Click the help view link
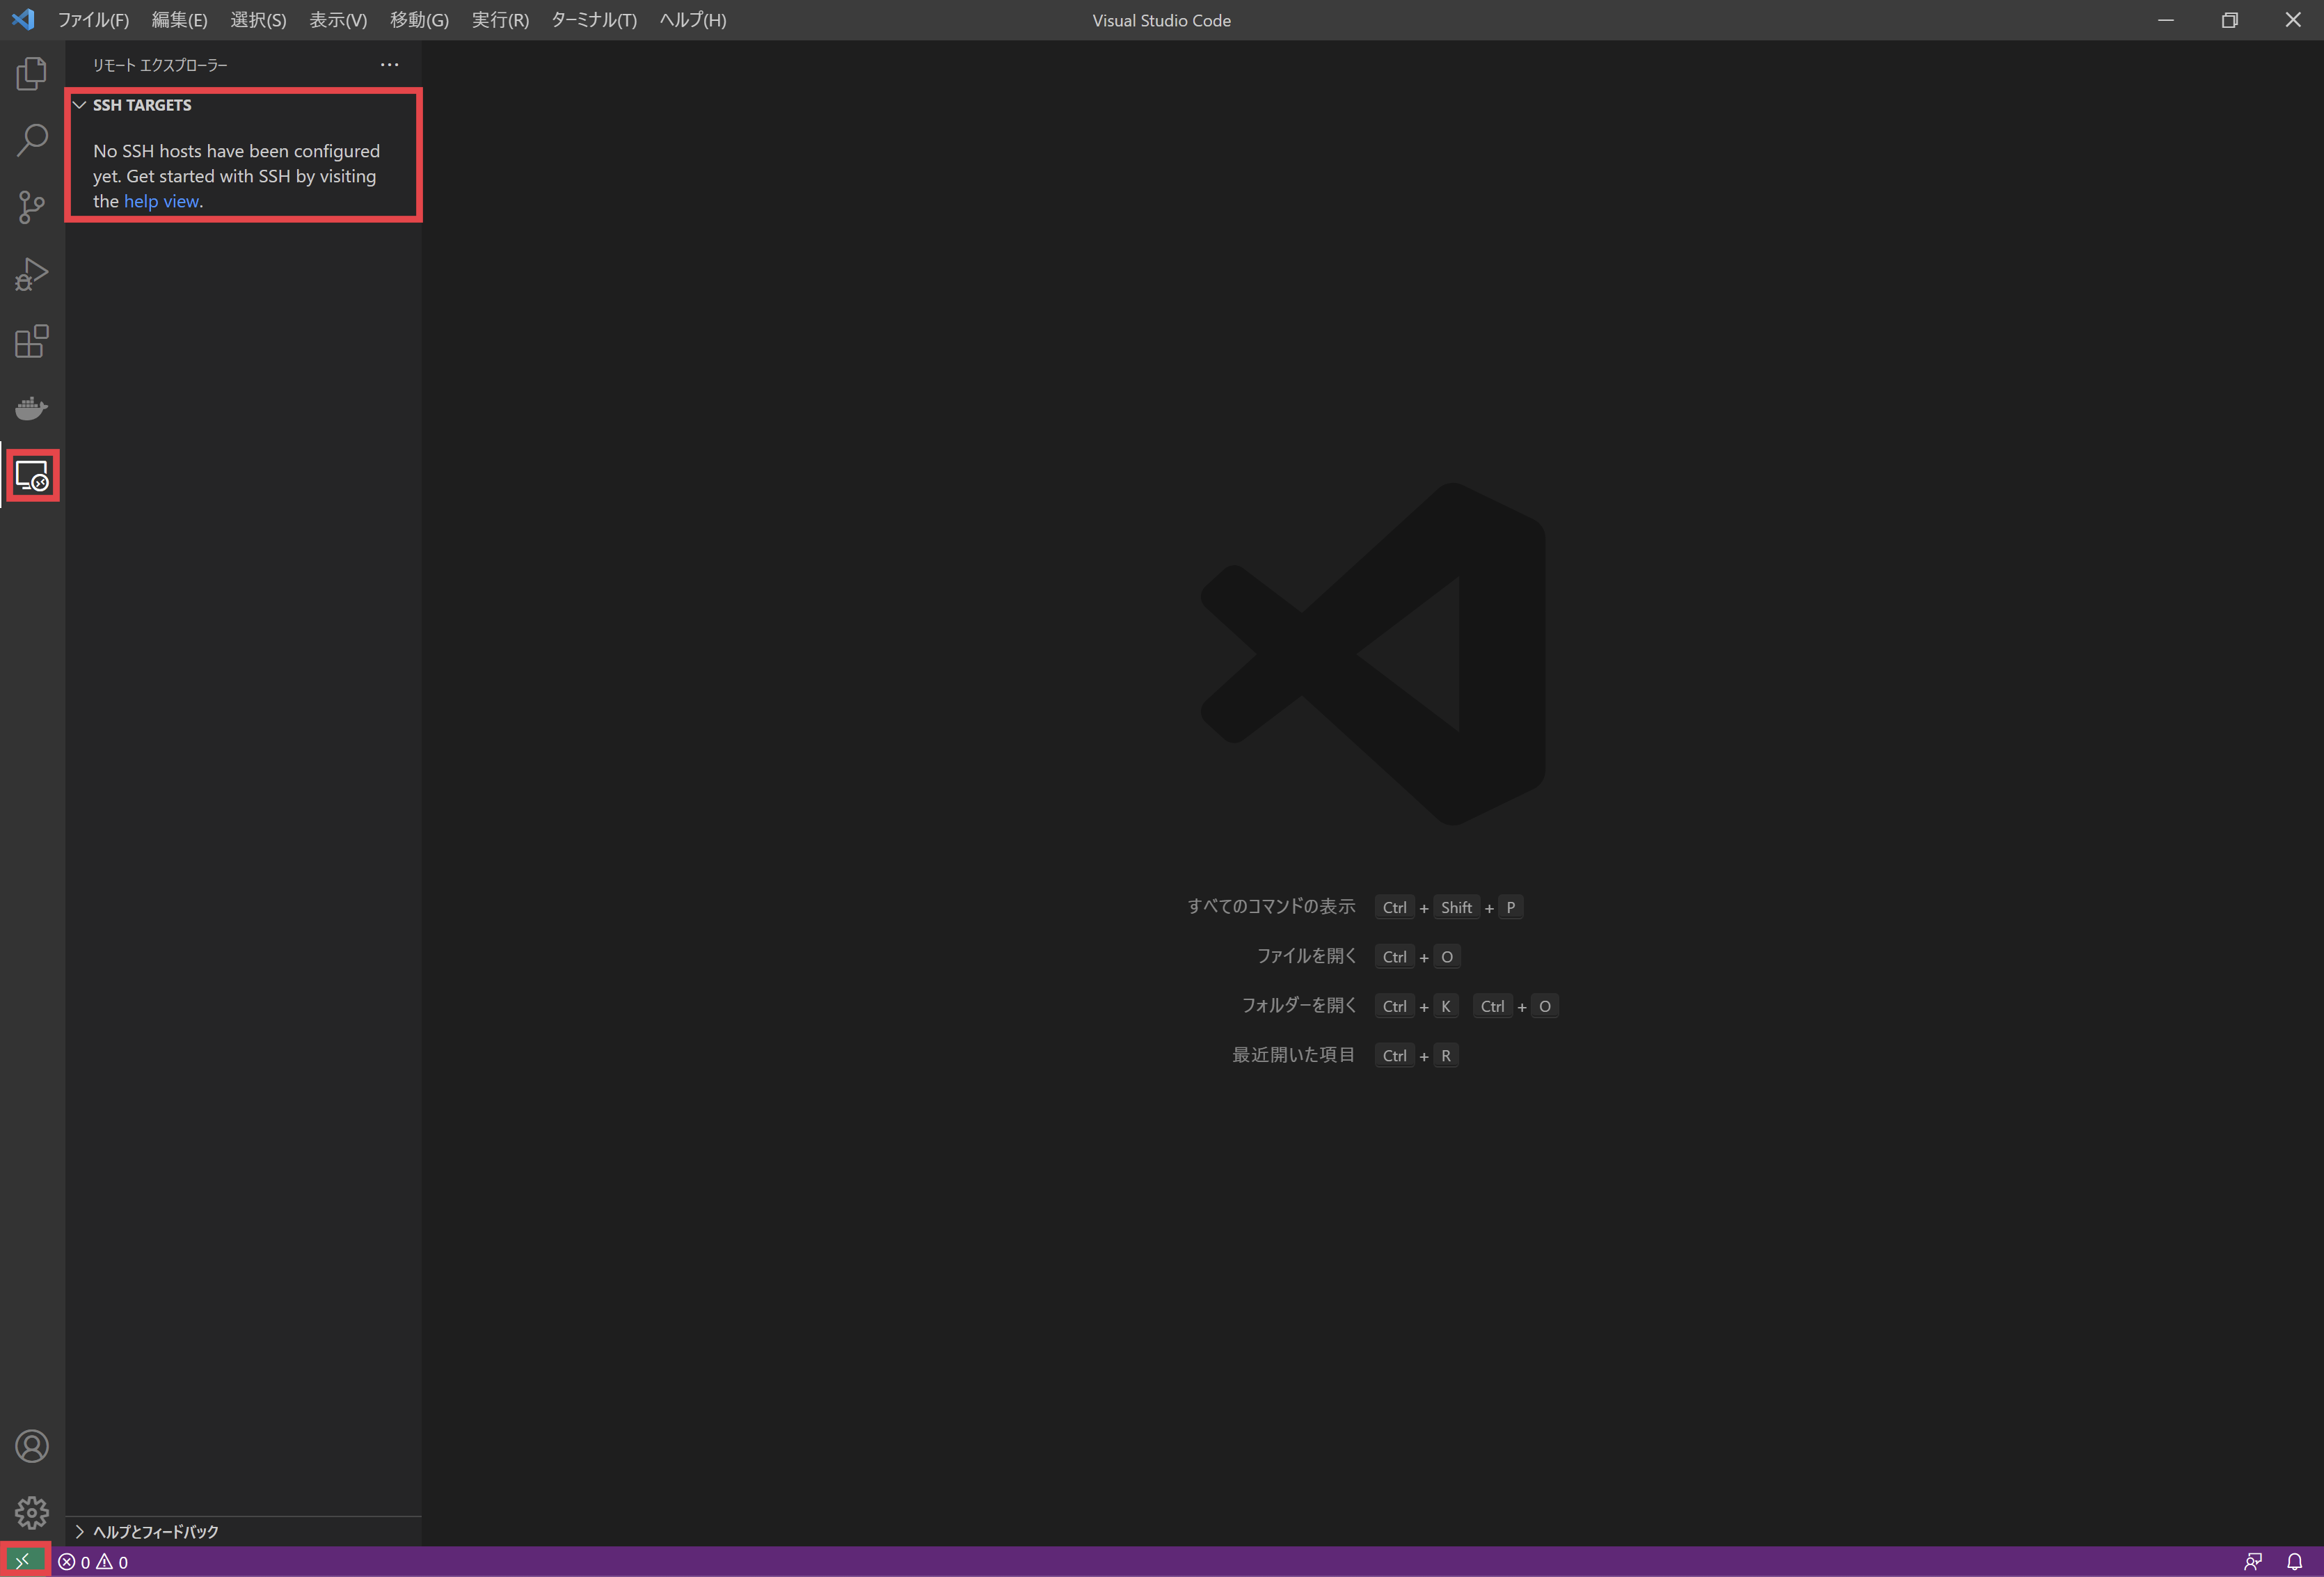The height and width of the screenshot is (1577, 2324). tap(161, 201)
